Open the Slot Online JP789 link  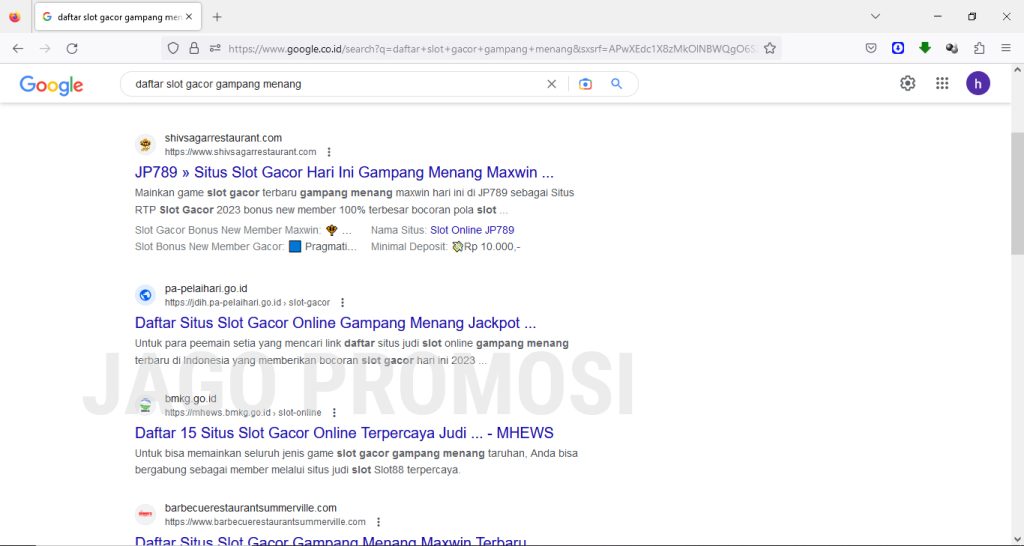[472, 231]
